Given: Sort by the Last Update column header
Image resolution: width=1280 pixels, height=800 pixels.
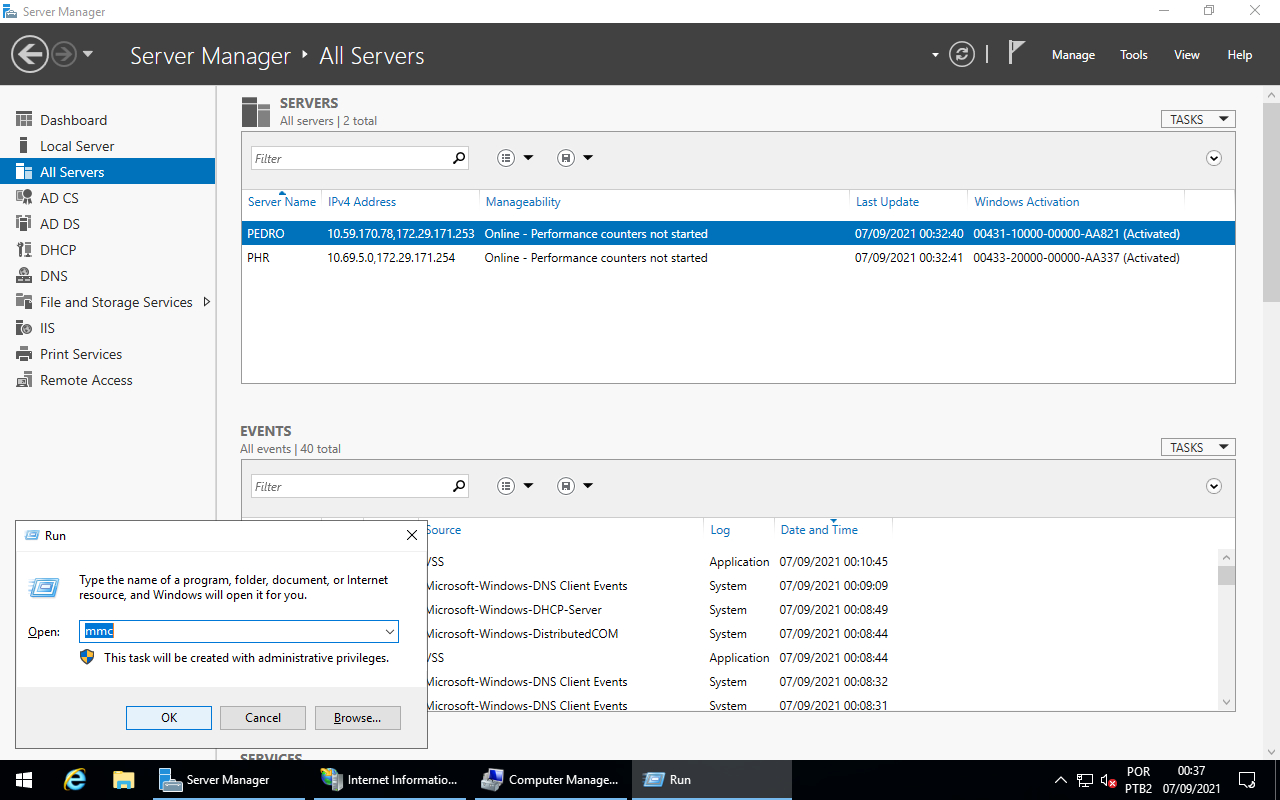Looking at the screenshot, I should pyautogui.click(x=887, y=202).
